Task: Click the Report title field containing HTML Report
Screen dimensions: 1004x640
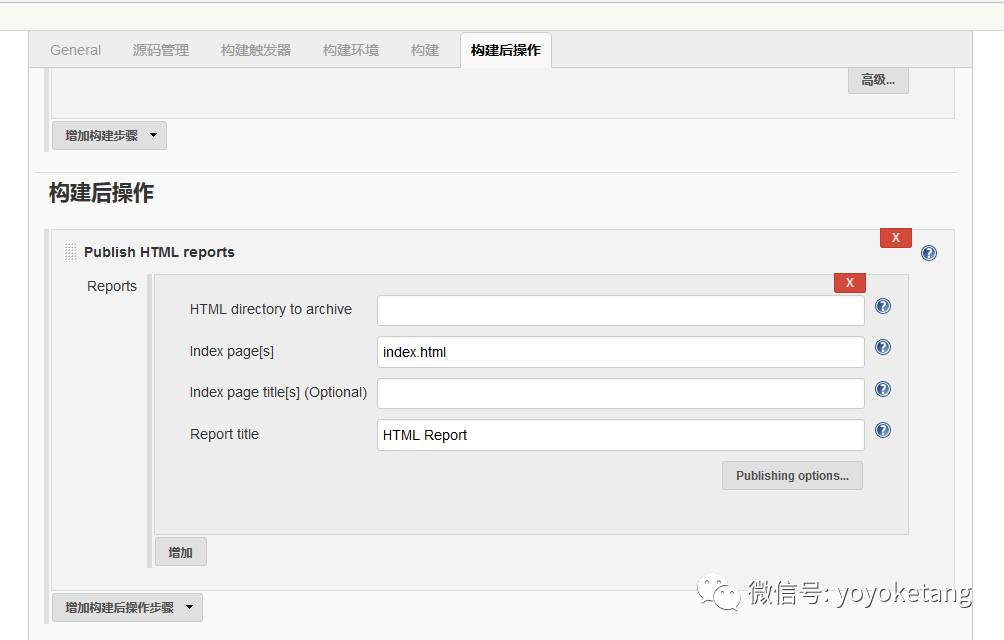Action: pyautogui.click(x=620, y=435)
